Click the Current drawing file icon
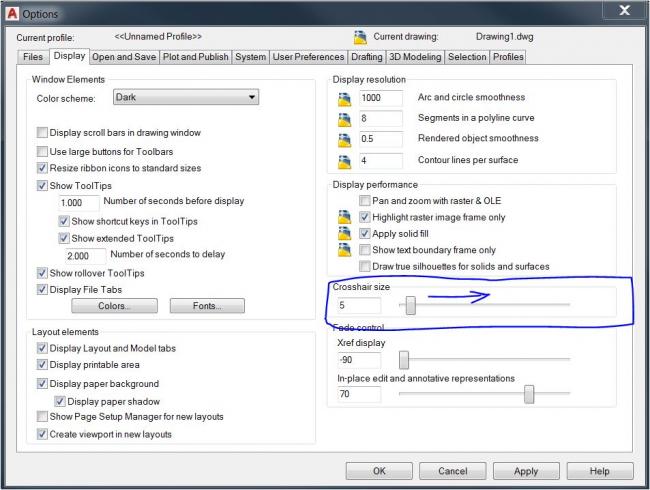Image resolution: width=650 pixels, height=490 pixels. [x=360, y=38]
